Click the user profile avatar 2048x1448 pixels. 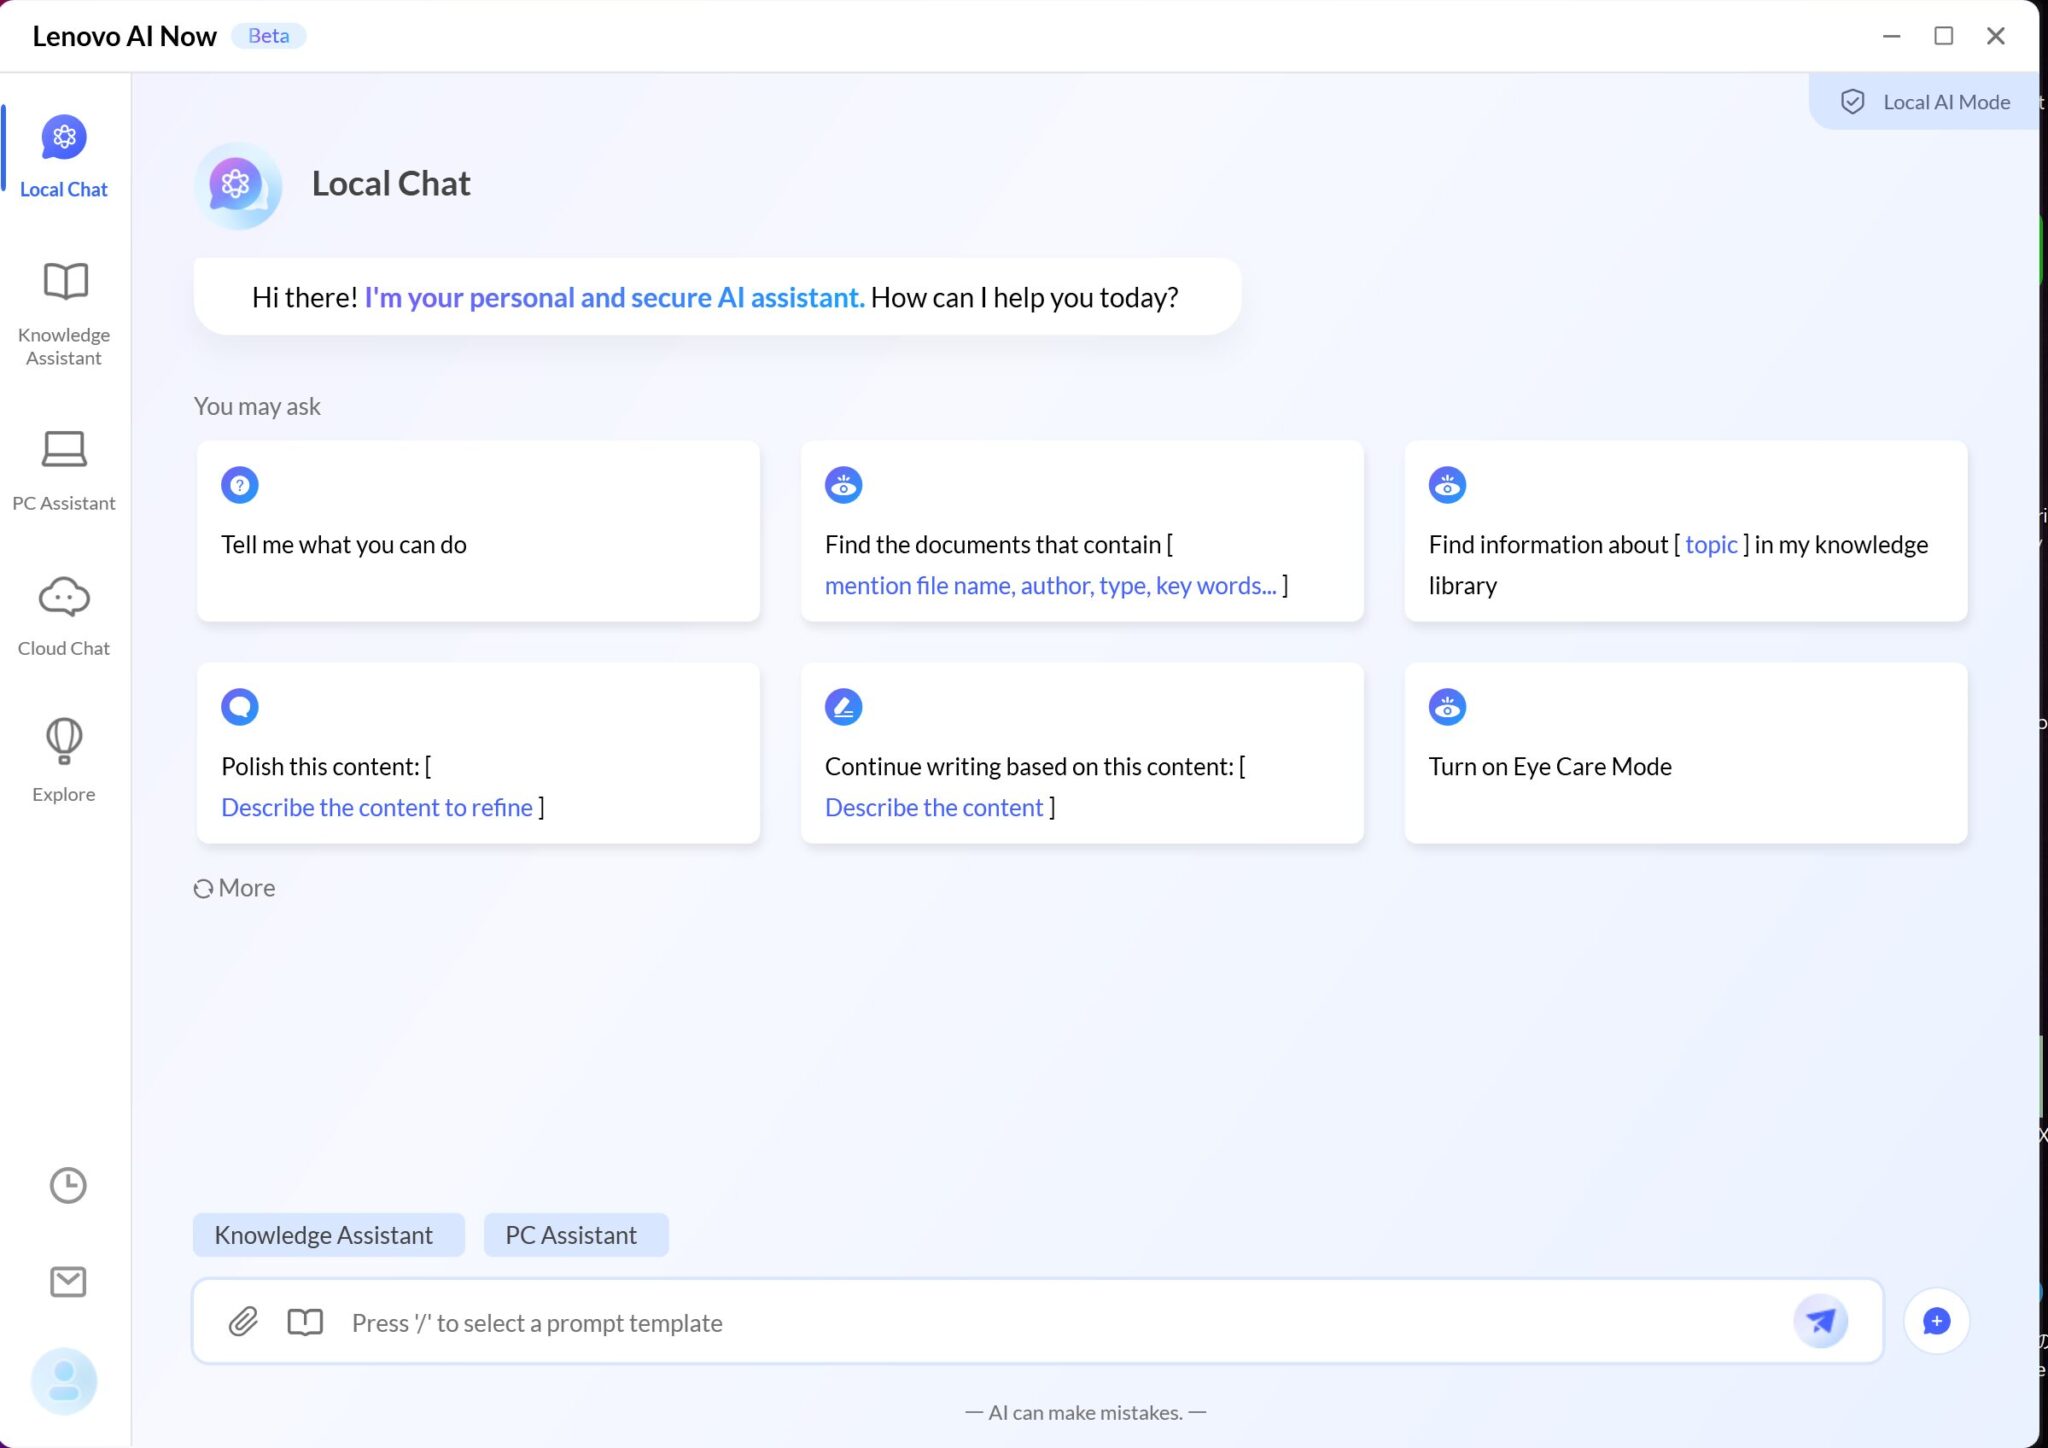click(64, 1381)
